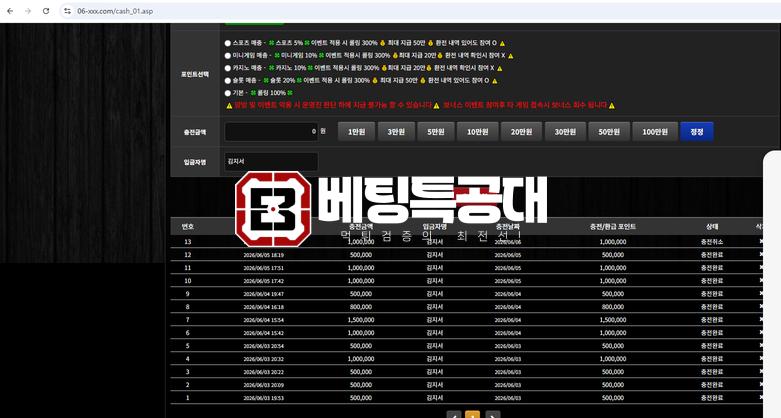
Task: Remove row 8 with its × icon
Action: click(x=761, y=306)
